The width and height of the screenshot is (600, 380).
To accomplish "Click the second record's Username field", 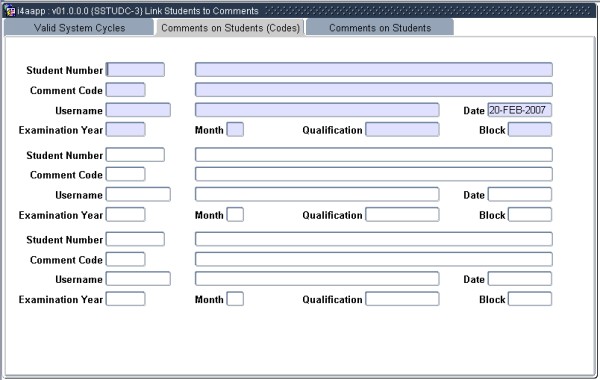I will (x=138, y=194).
